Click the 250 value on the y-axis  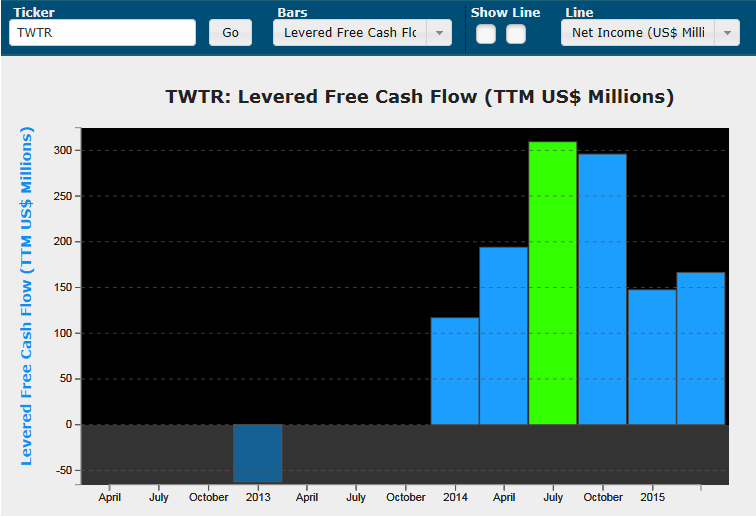tap(62, 196)
